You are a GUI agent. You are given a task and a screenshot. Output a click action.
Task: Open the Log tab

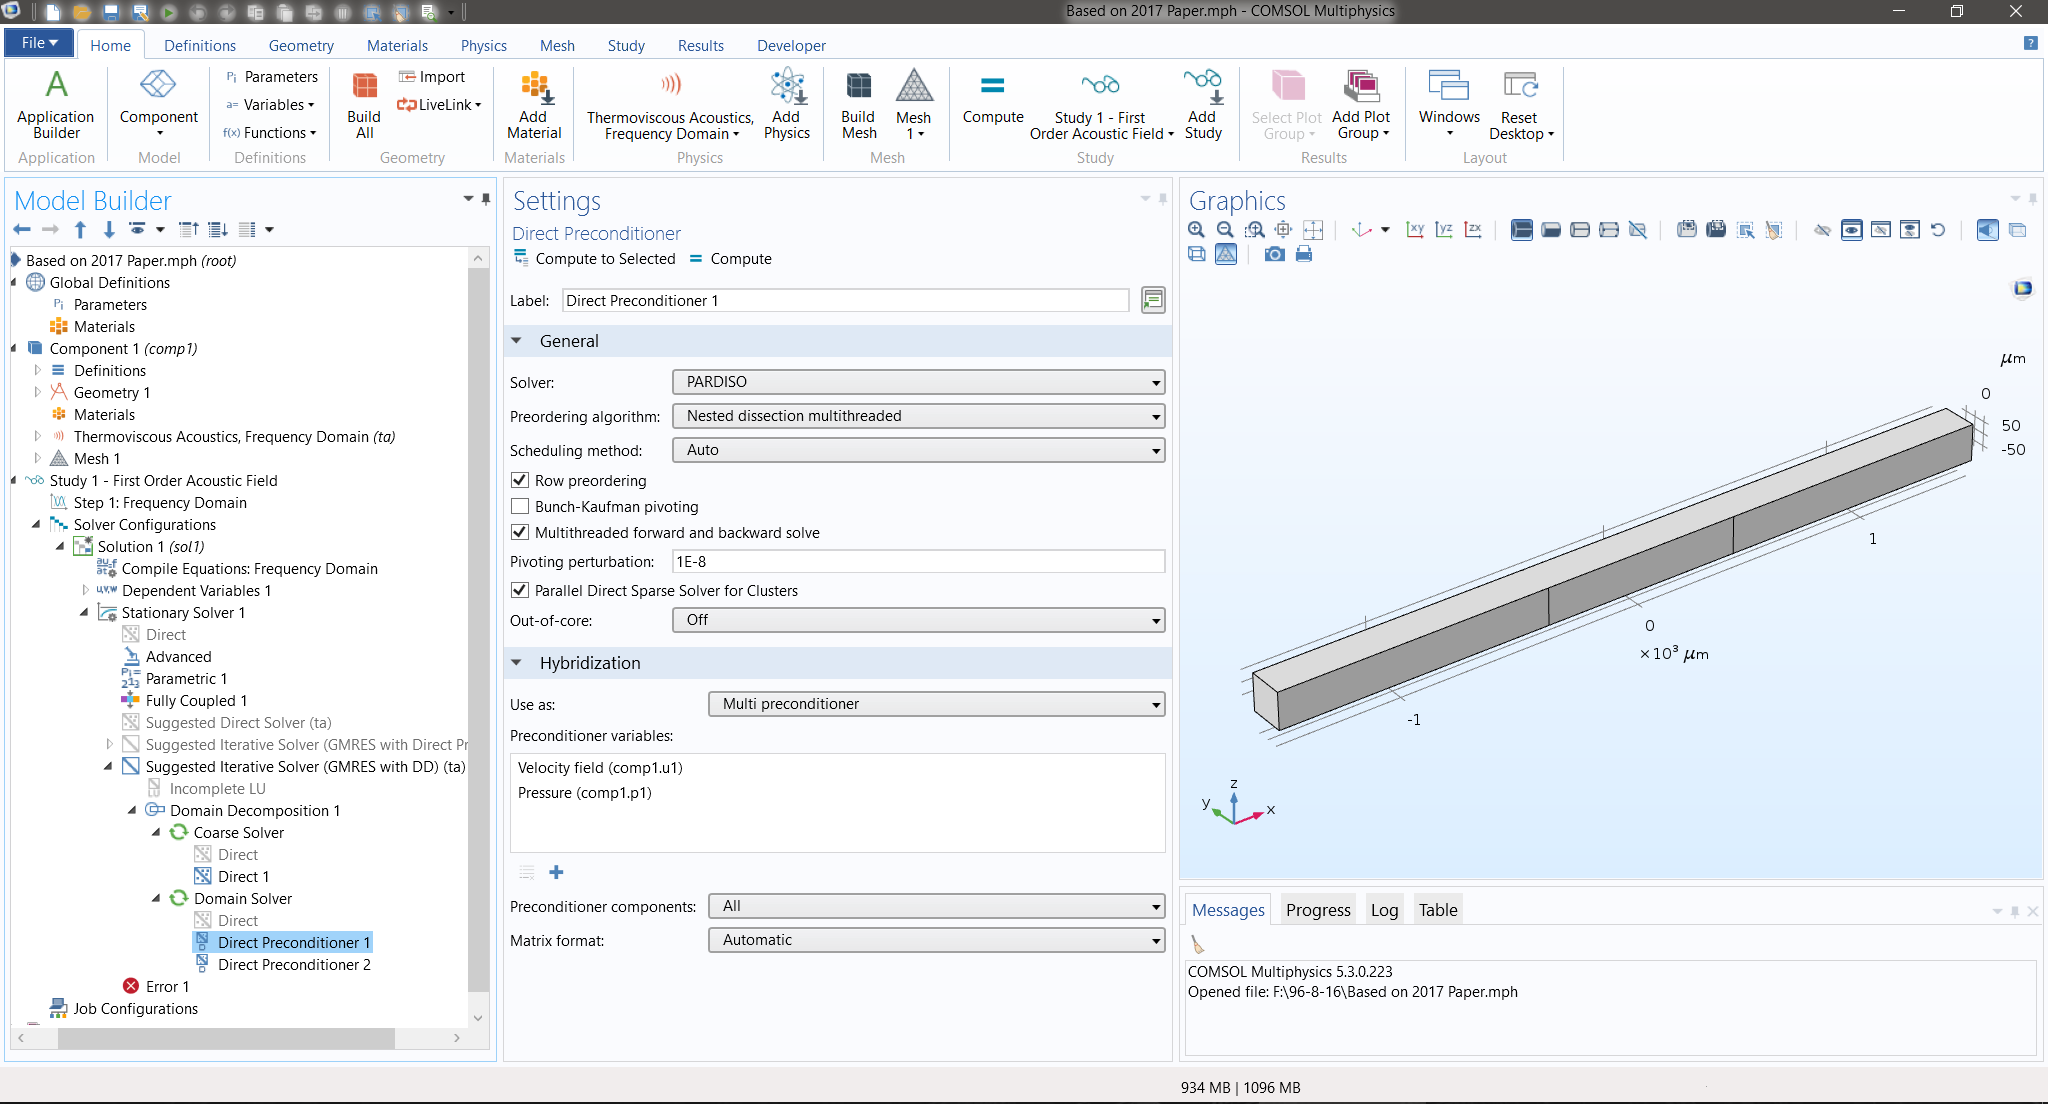click(1384, 910)
